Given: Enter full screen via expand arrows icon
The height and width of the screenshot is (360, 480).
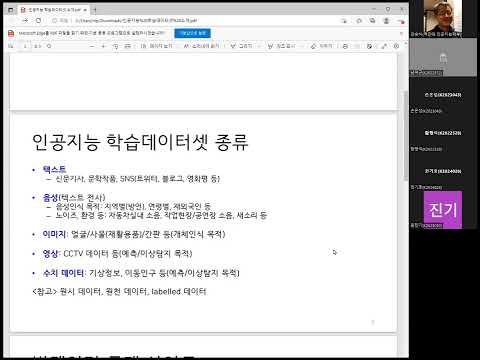Looking at the screenshot, I should (x=384, y=46).
